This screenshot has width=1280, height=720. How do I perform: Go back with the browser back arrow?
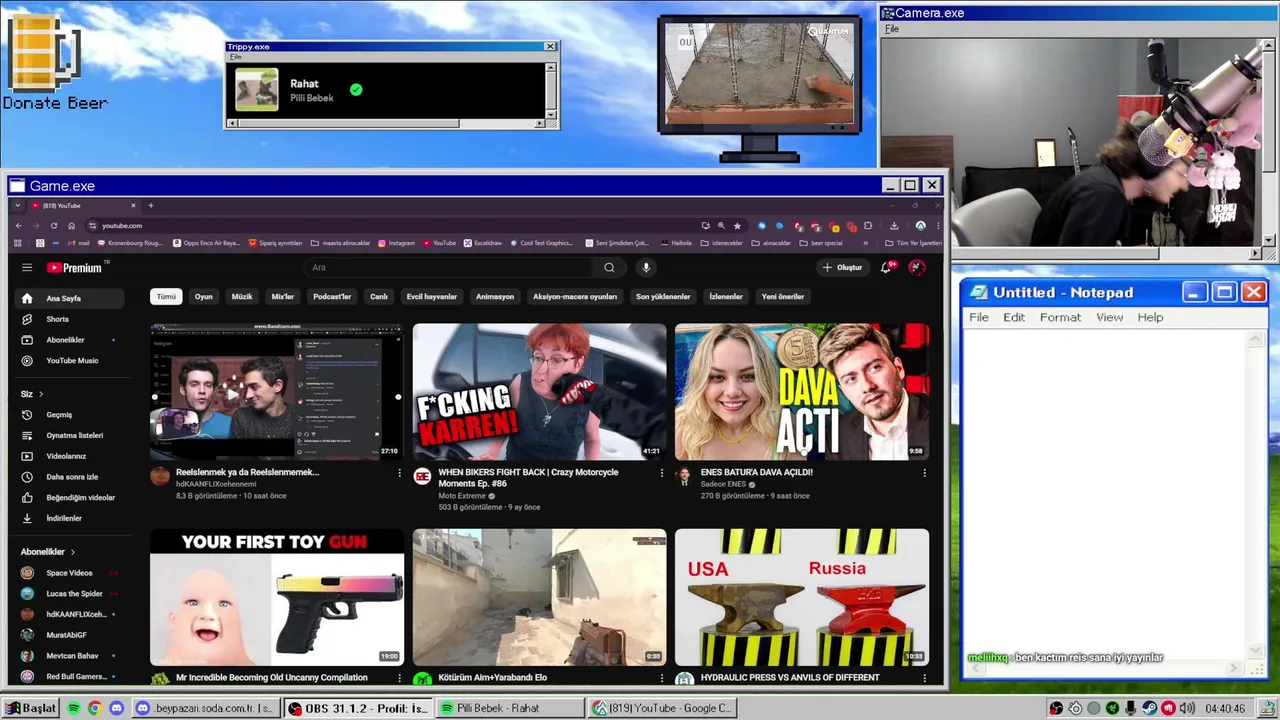coord(18,226)
